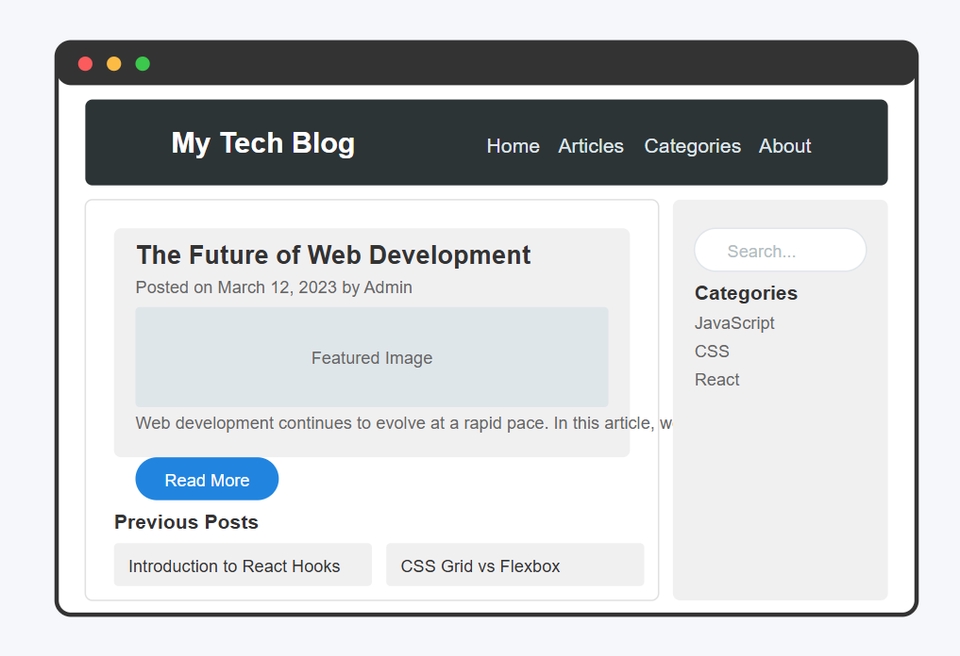
Task: Open the CSS Grid vs Flexbox post
Action: coord(515,565)
